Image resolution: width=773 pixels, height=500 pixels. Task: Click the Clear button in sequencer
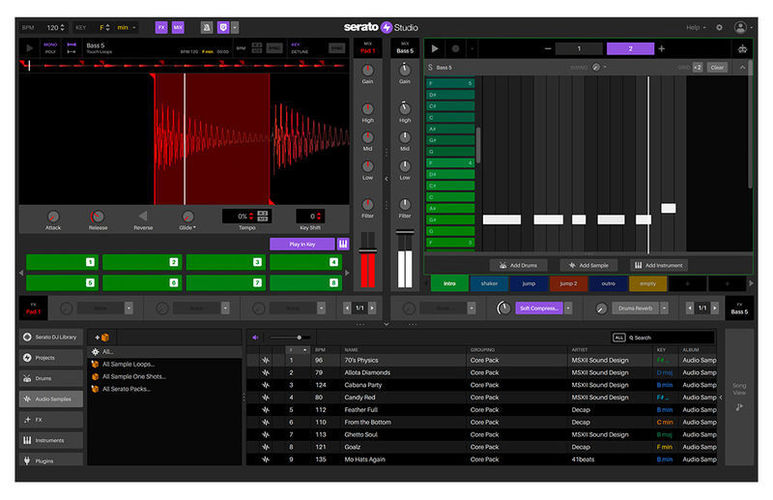[x=717, y=68]
